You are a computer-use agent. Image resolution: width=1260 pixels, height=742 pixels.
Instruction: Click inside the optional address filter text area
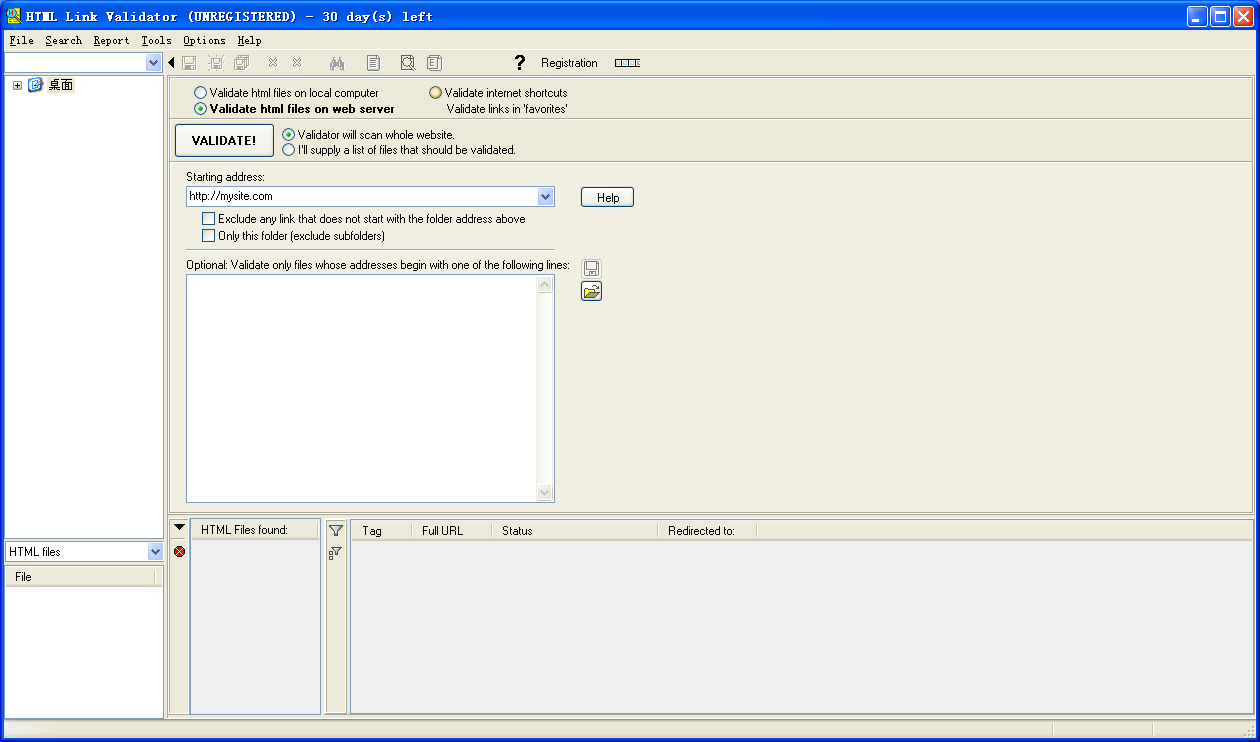[x=362, y=388]
